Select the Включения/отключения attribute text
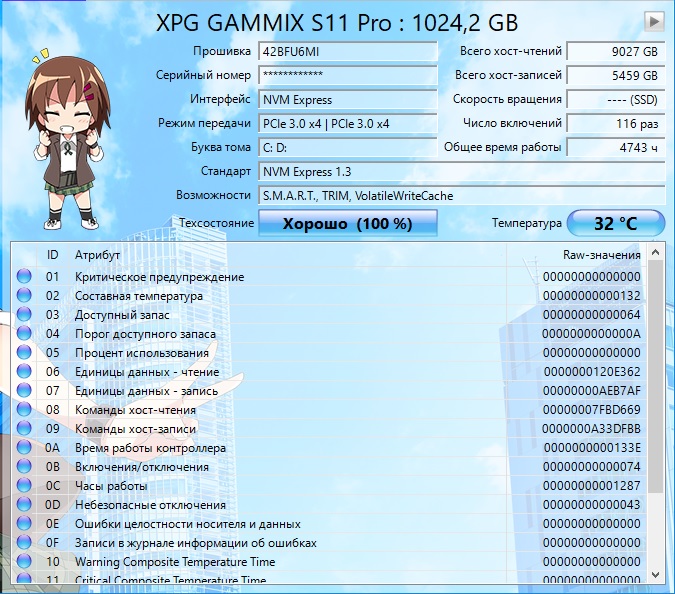Screen dimensions: 675x594 point(142,467)
